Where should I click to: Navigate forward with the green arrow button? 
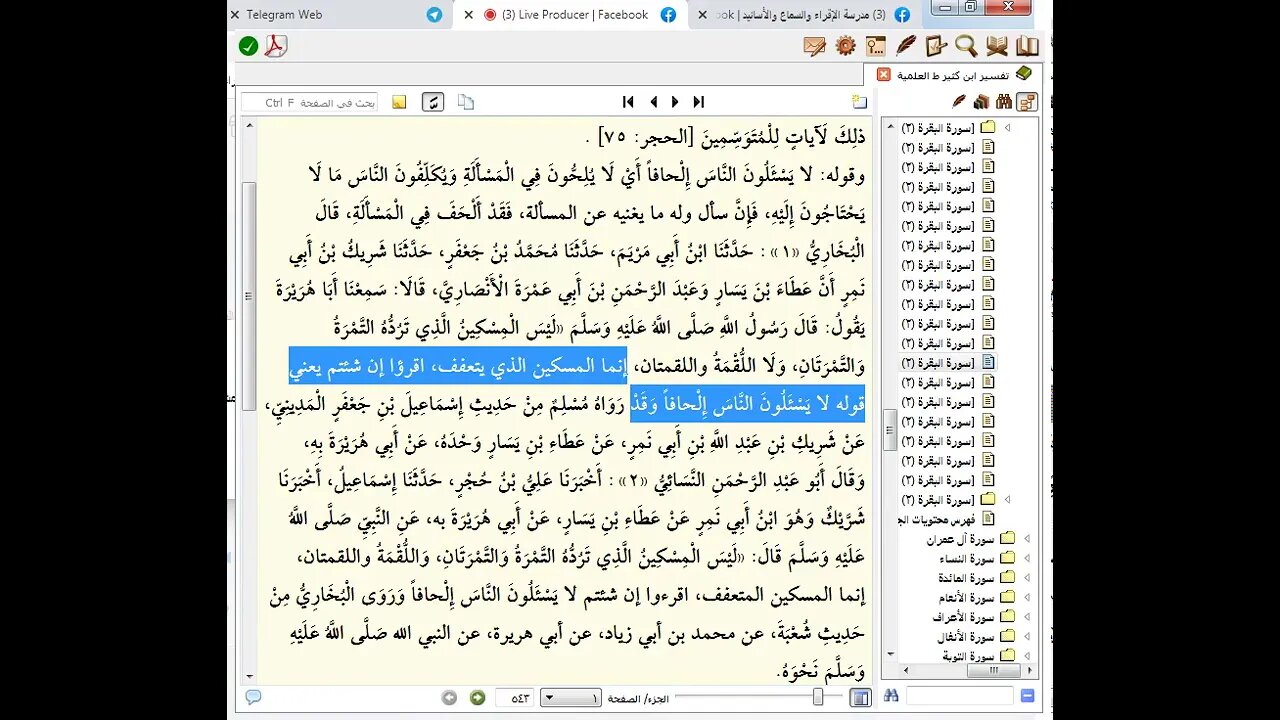coord(478,697)
